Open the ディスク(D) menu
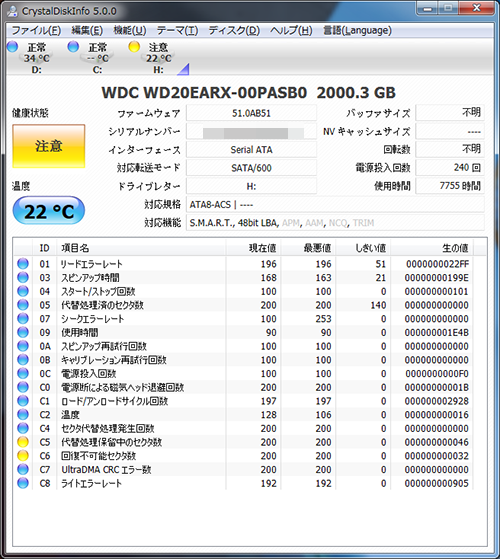 point(234,31)
